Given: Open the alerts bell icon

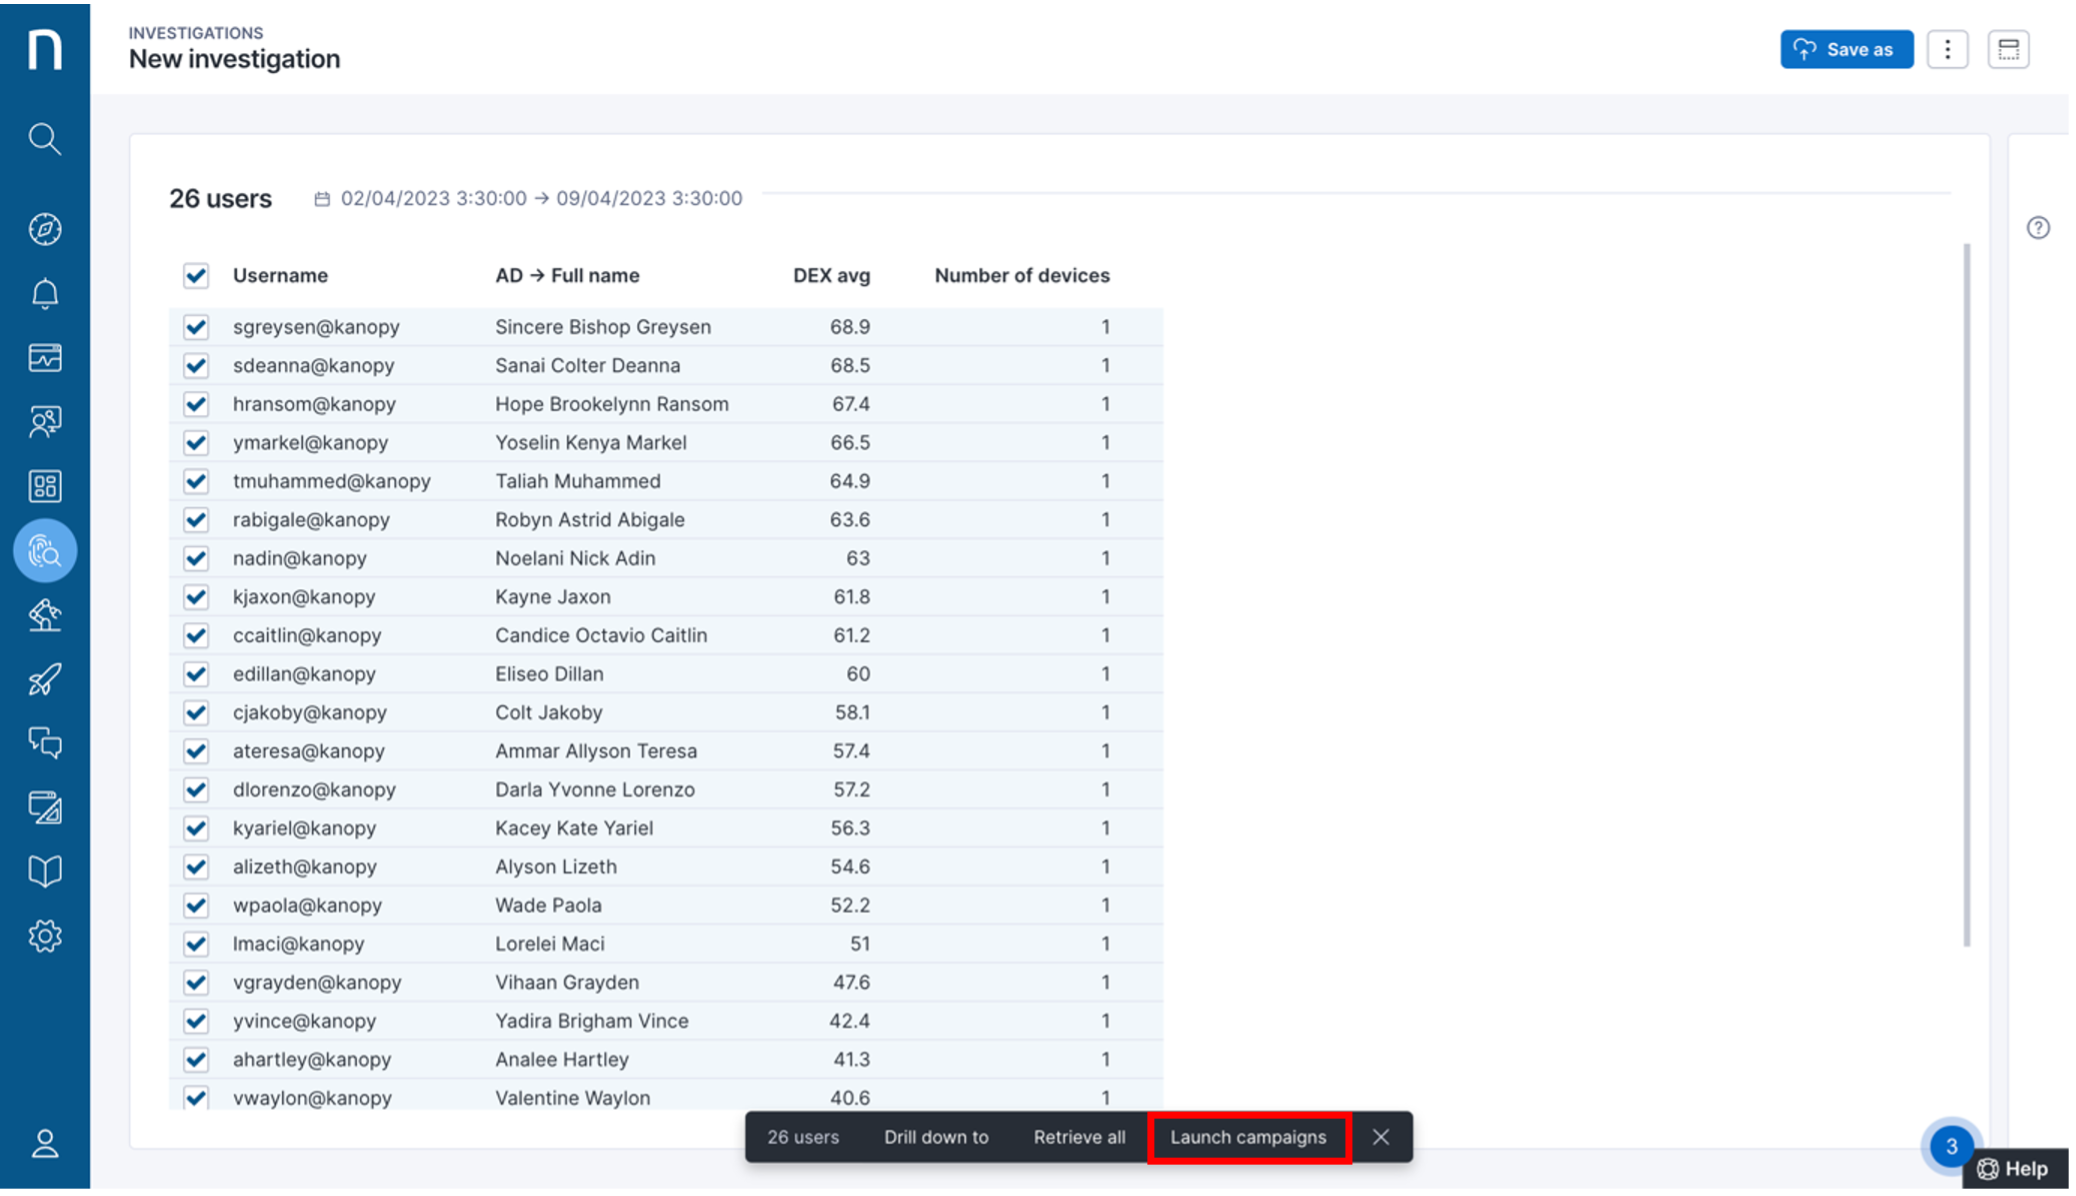Looking at the screenshot, I should click(x=44, y=294).
